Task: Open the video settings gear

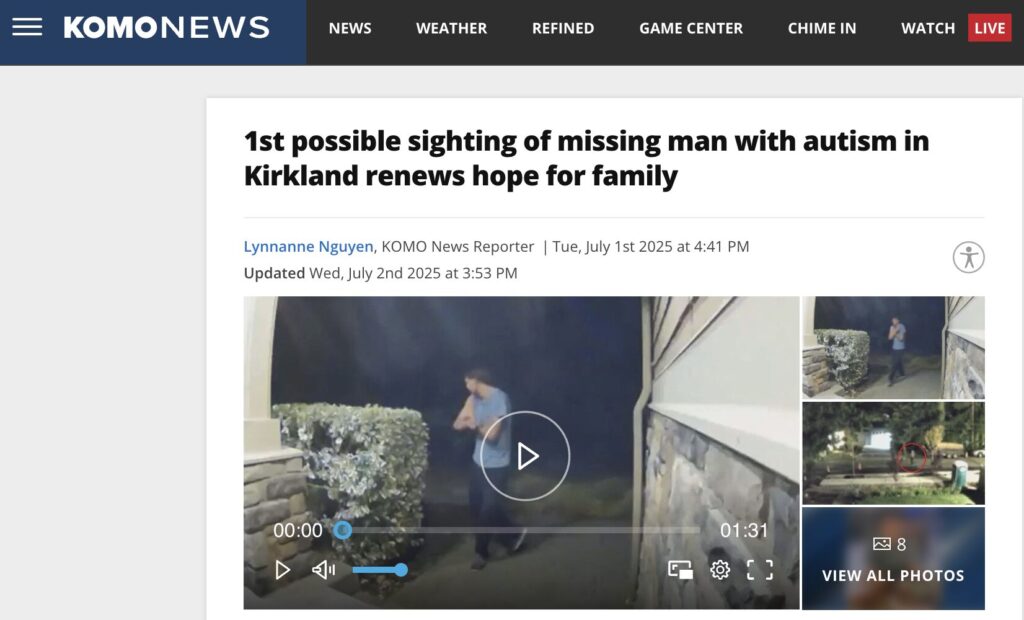Action: click(x=720, y=570)
